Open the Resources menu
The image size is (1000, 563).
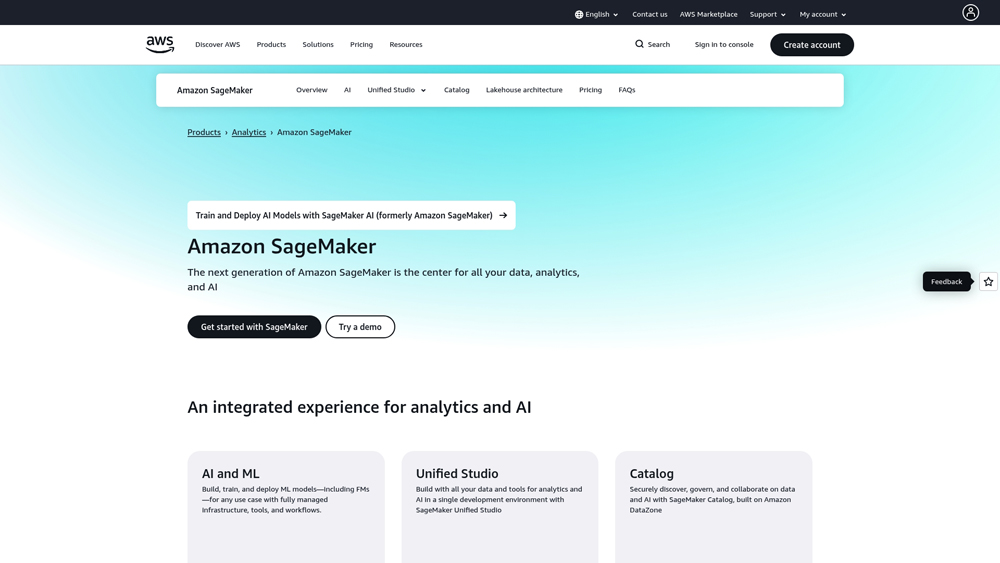pos(406,45)
